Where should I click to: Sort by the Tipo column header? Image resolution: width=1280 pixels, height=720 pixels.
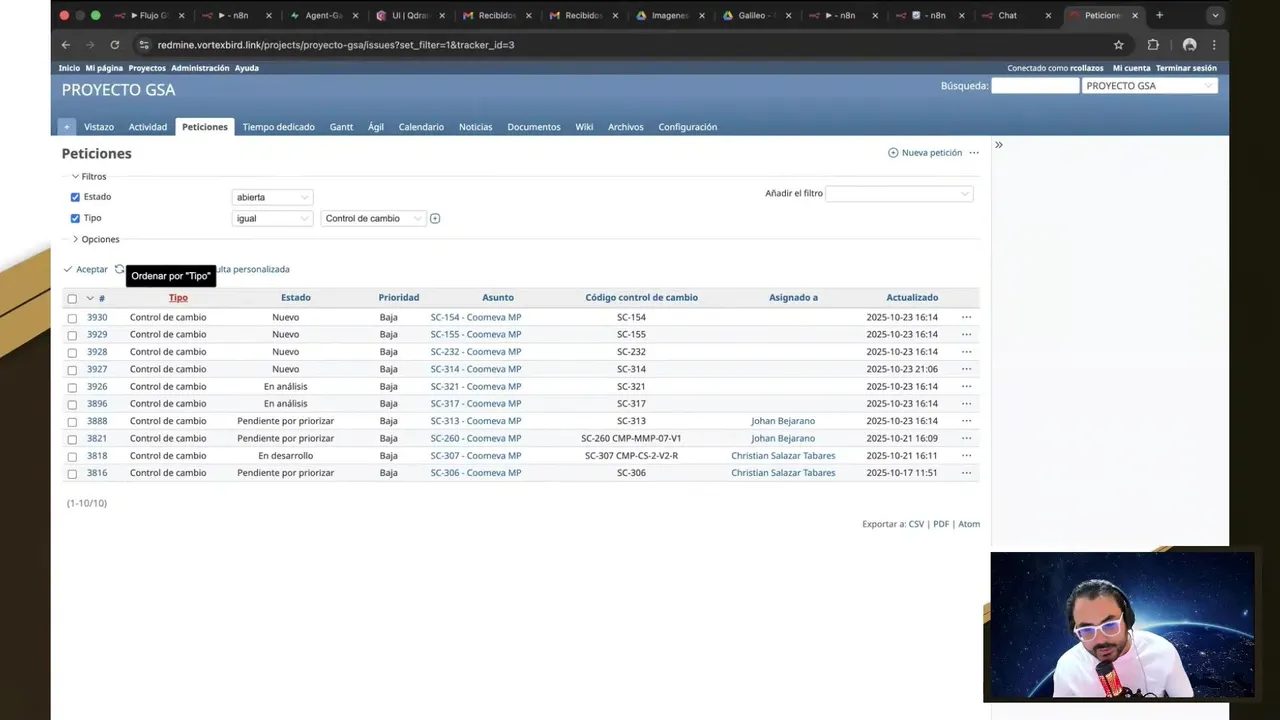pyautogui.click(x=178, y=298)
